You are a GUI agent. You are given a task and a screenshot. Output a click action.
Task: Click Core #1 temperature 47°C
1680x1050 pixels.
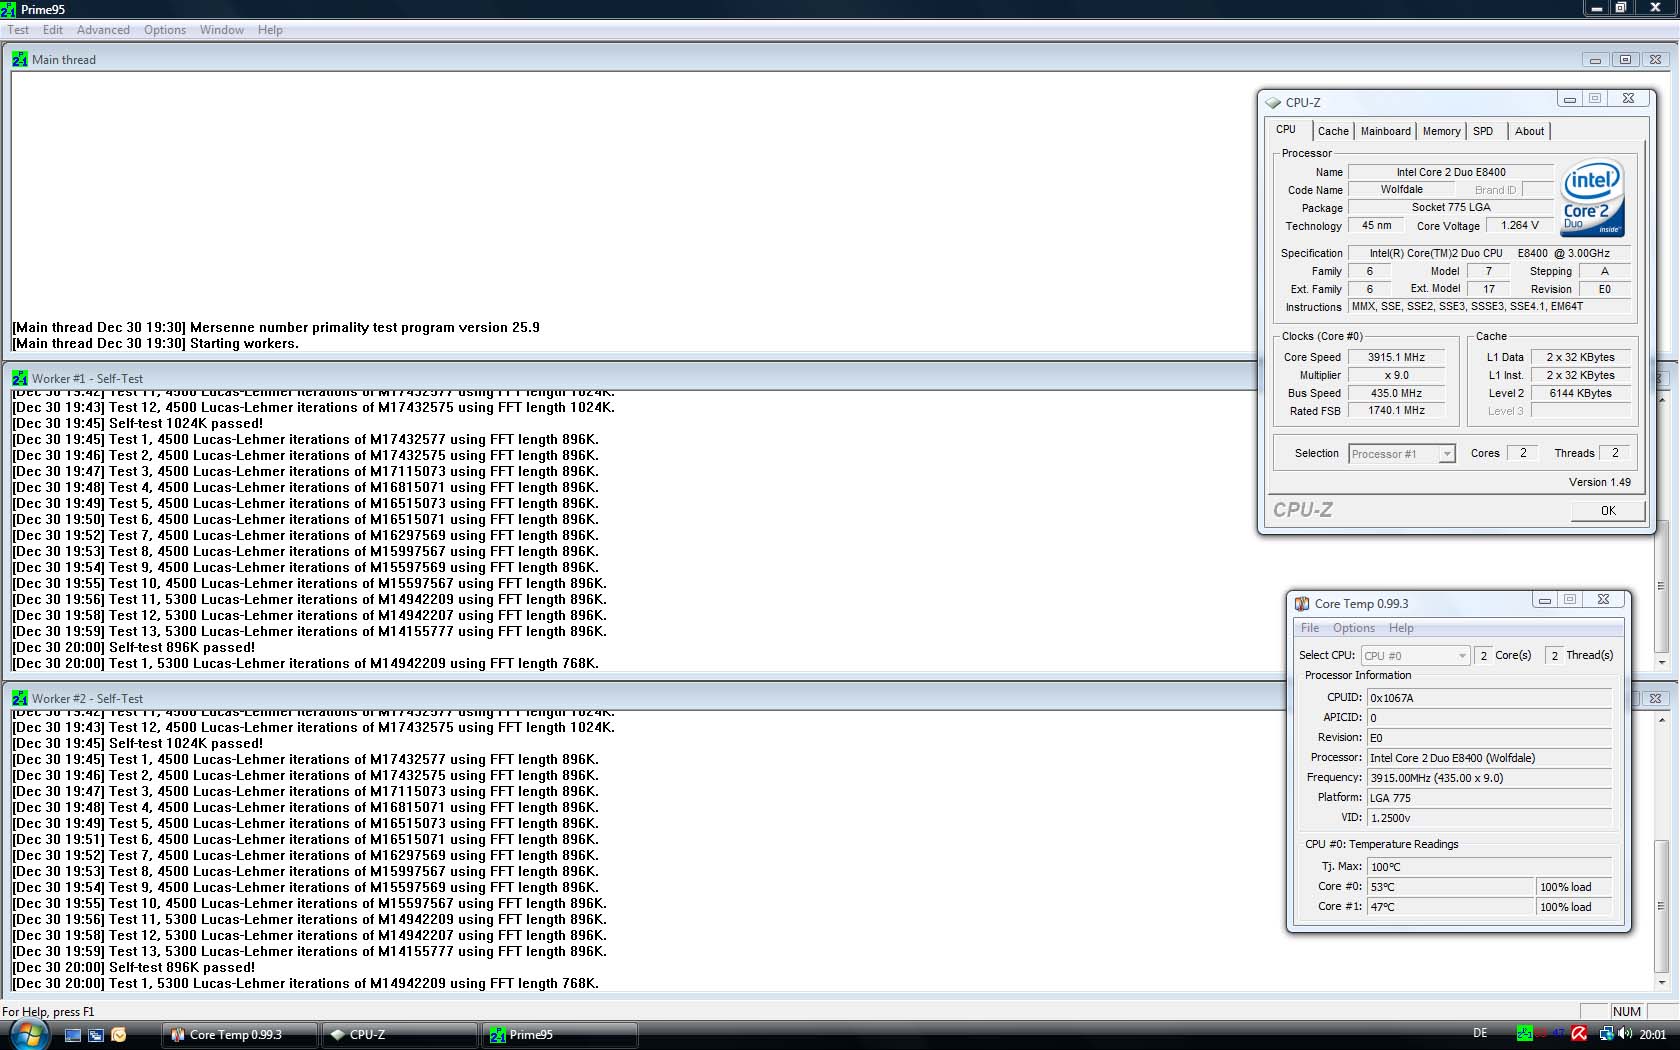tap(1450, 907)
